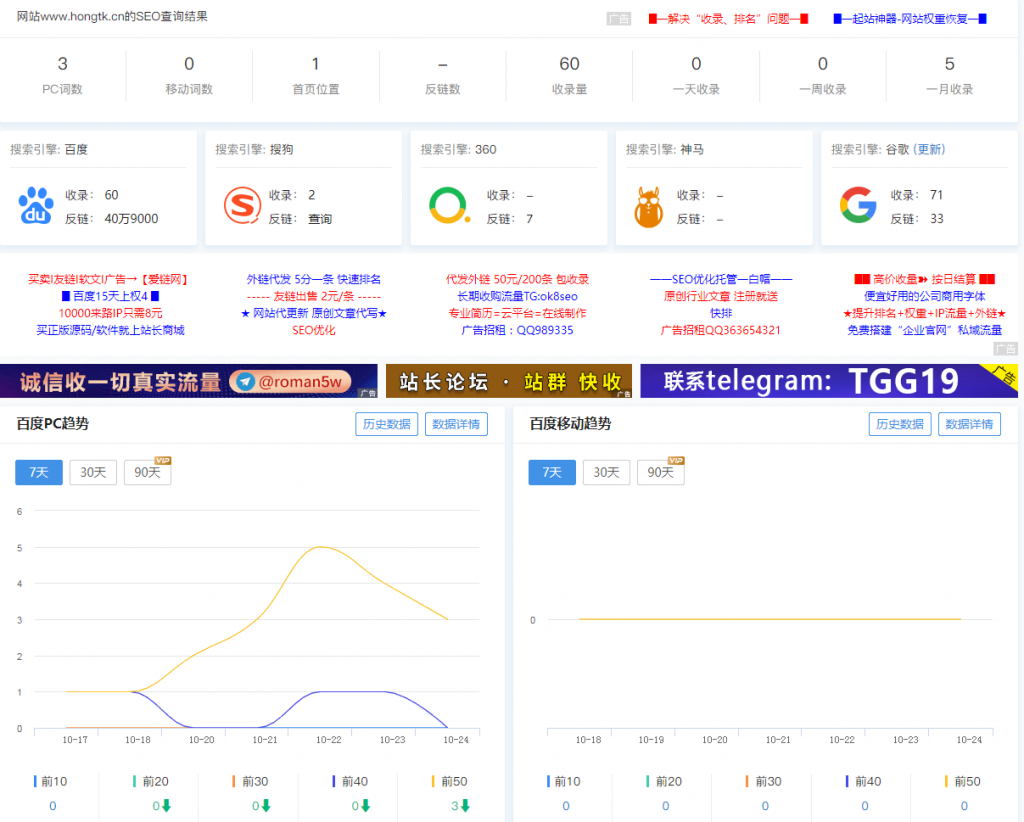This screenshot has height=822, width=1024.
Task: Click the Shenma fox logo icon
Action: pos(648,207)
